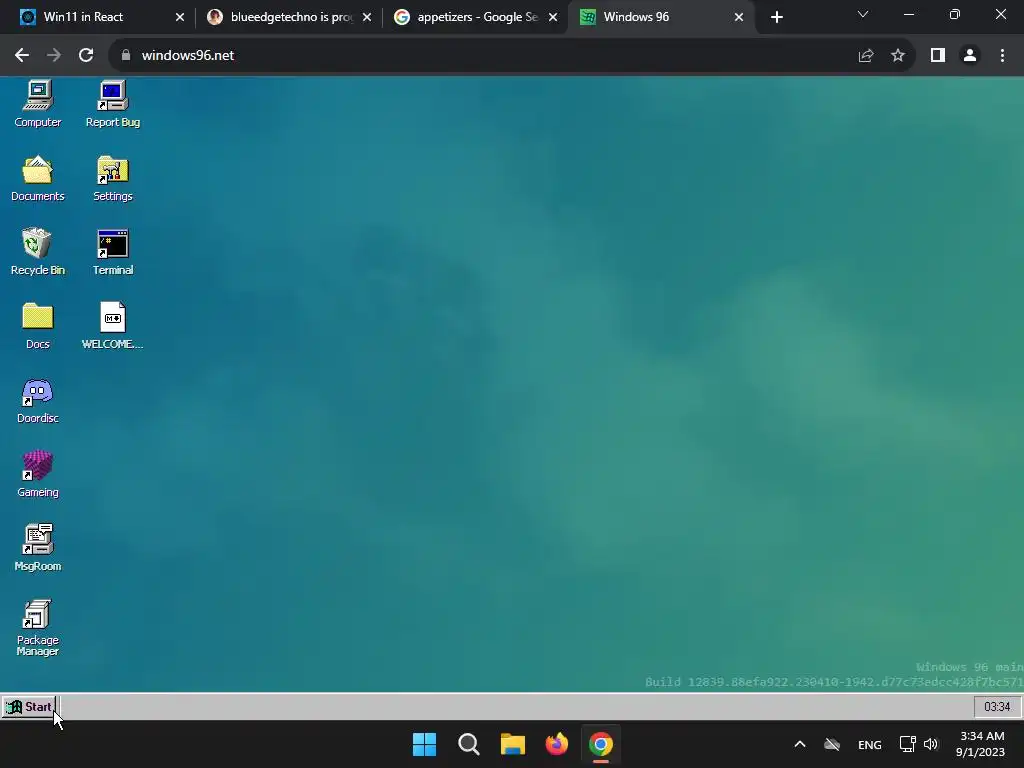
Task: Open the volume speaker icon
Action: pyautogui.click(x=931, y=744)
